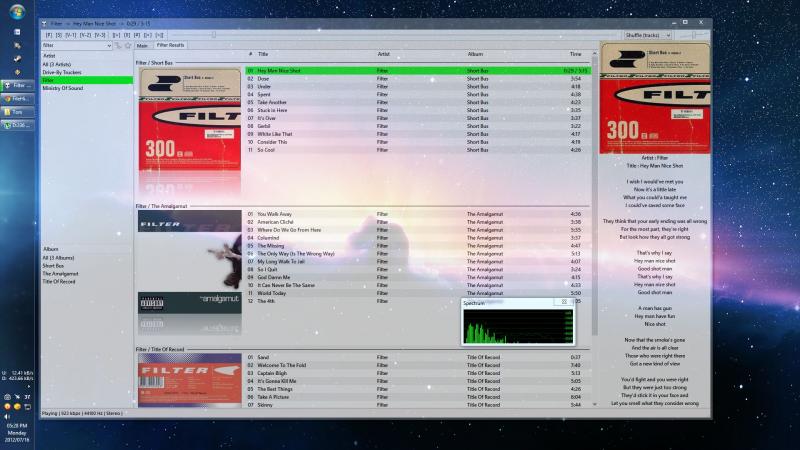Click the [S] toolbar button
The width and height of the screenshot is (800, 450).
pos(59,35)
